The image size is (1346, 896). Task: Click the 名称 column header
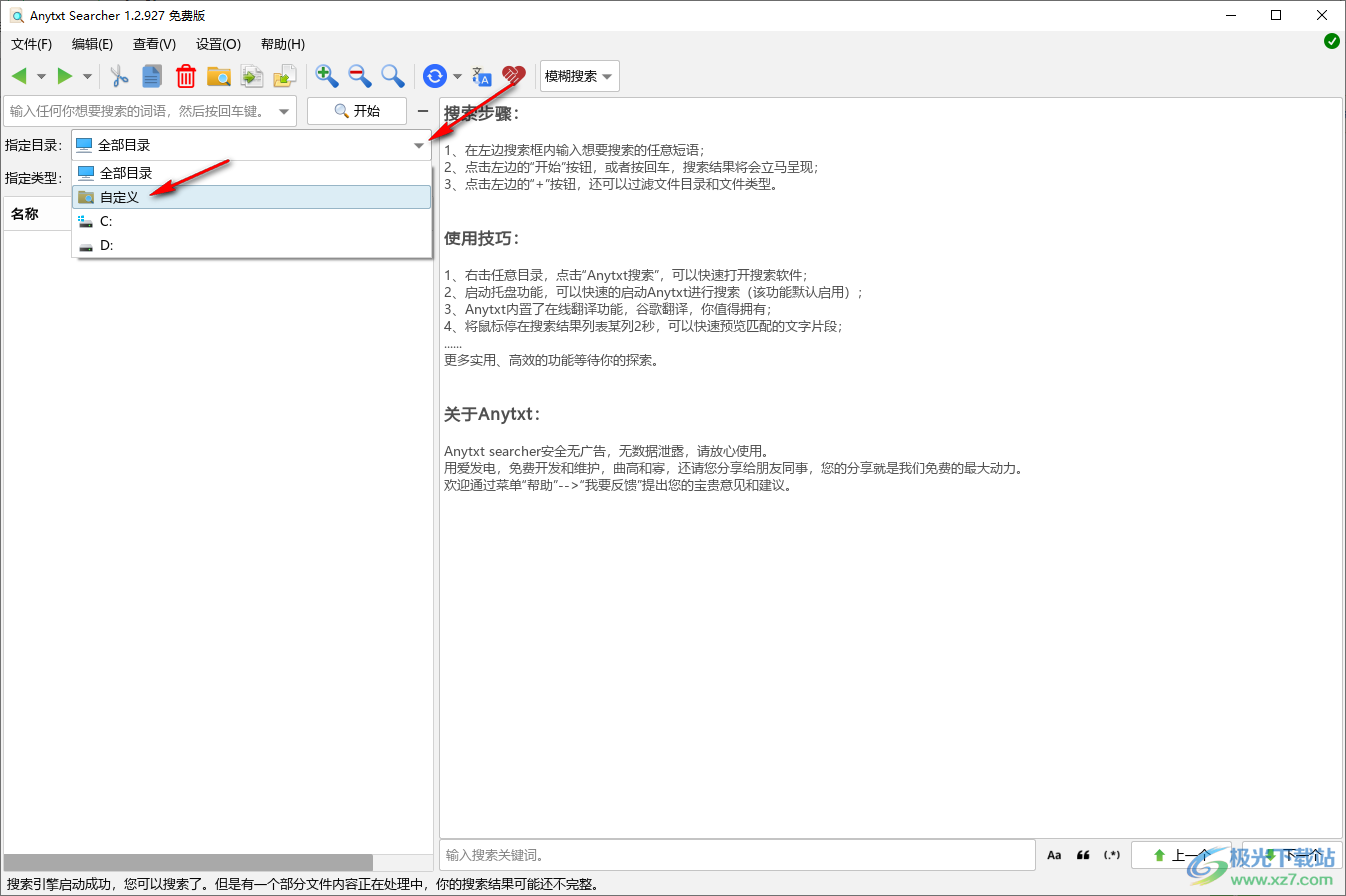pos(25,214)
